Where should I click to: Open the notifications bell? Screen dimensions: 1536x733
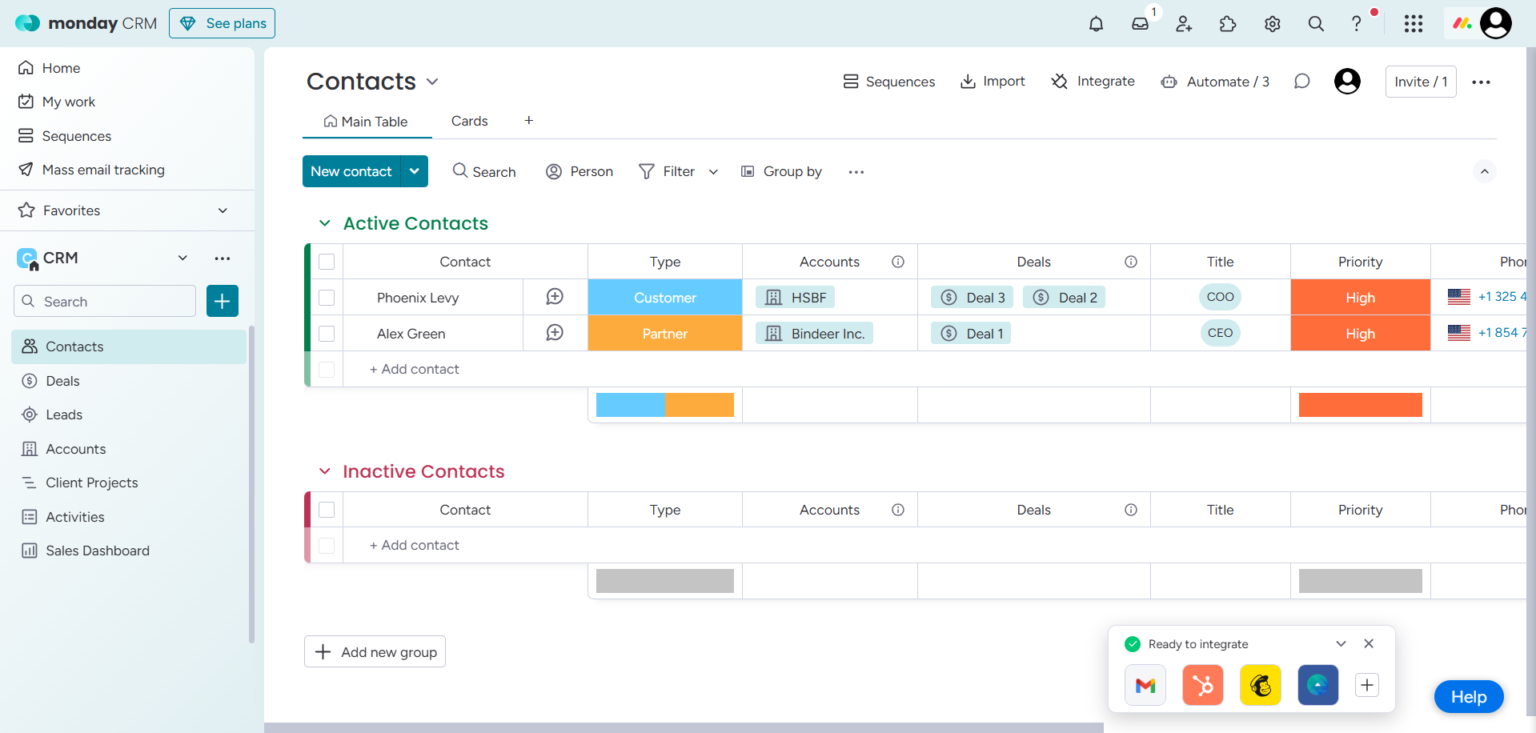1095,22
